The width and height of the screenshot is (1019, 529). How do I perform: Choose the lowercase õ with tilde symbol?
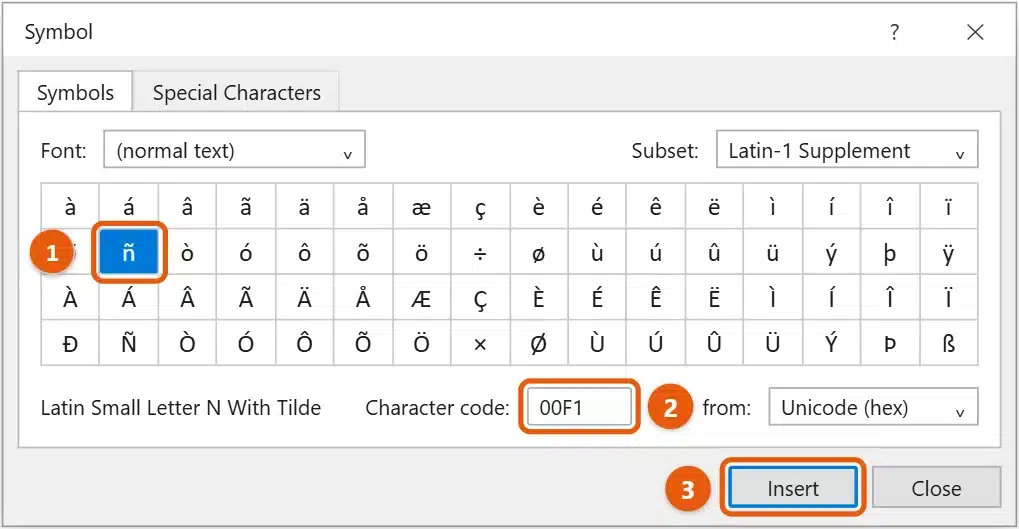363,252
